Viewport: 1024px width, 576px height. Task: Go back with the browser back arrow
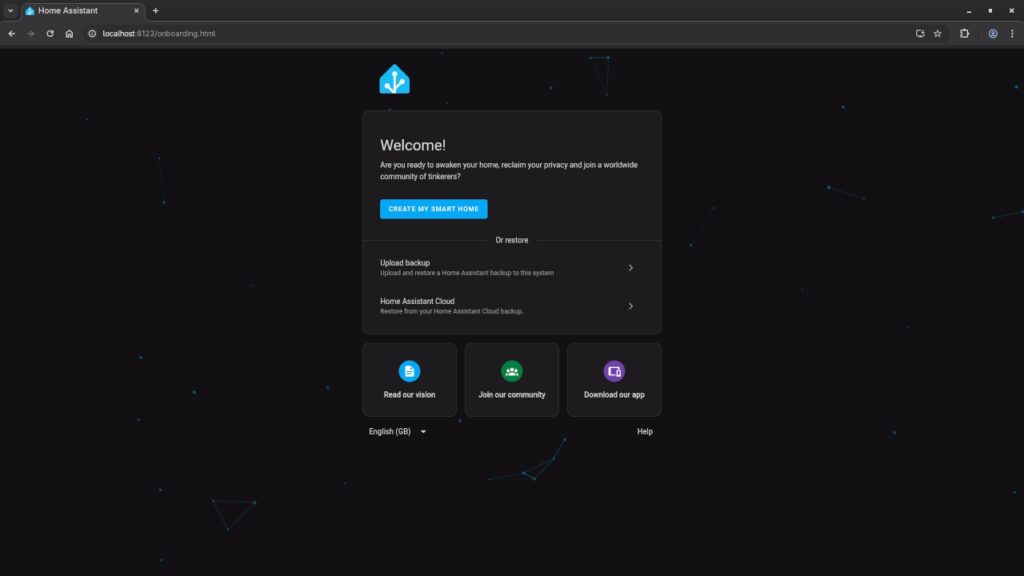pos(12,33)
